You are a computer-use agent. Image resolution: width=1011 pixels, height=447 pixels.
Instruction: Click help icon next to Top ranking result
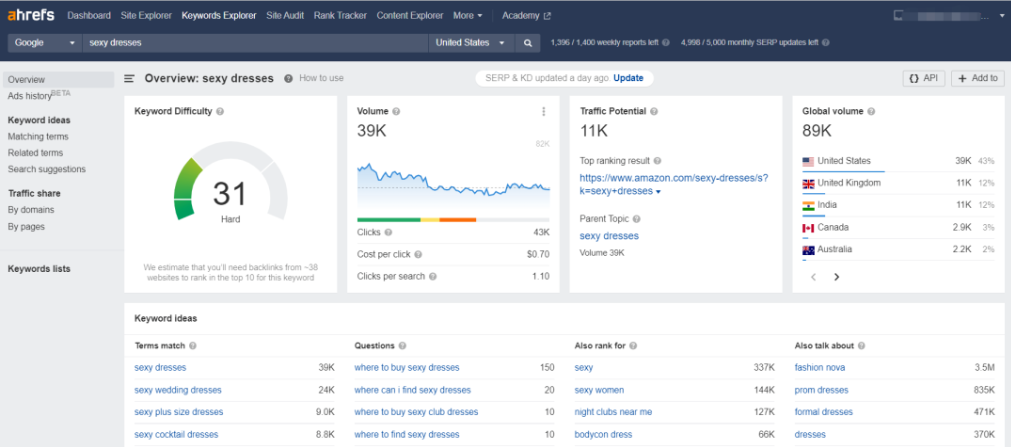pyautogui.click(x=657, y=161)
